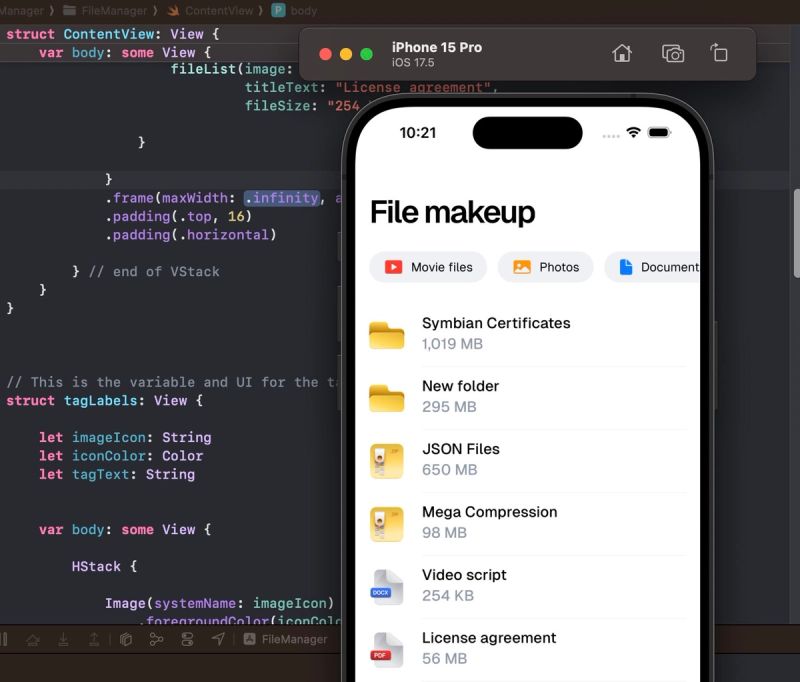Click the "let iconColor: Color" line
Screen dimensions: 800x682
coord(121,456)
